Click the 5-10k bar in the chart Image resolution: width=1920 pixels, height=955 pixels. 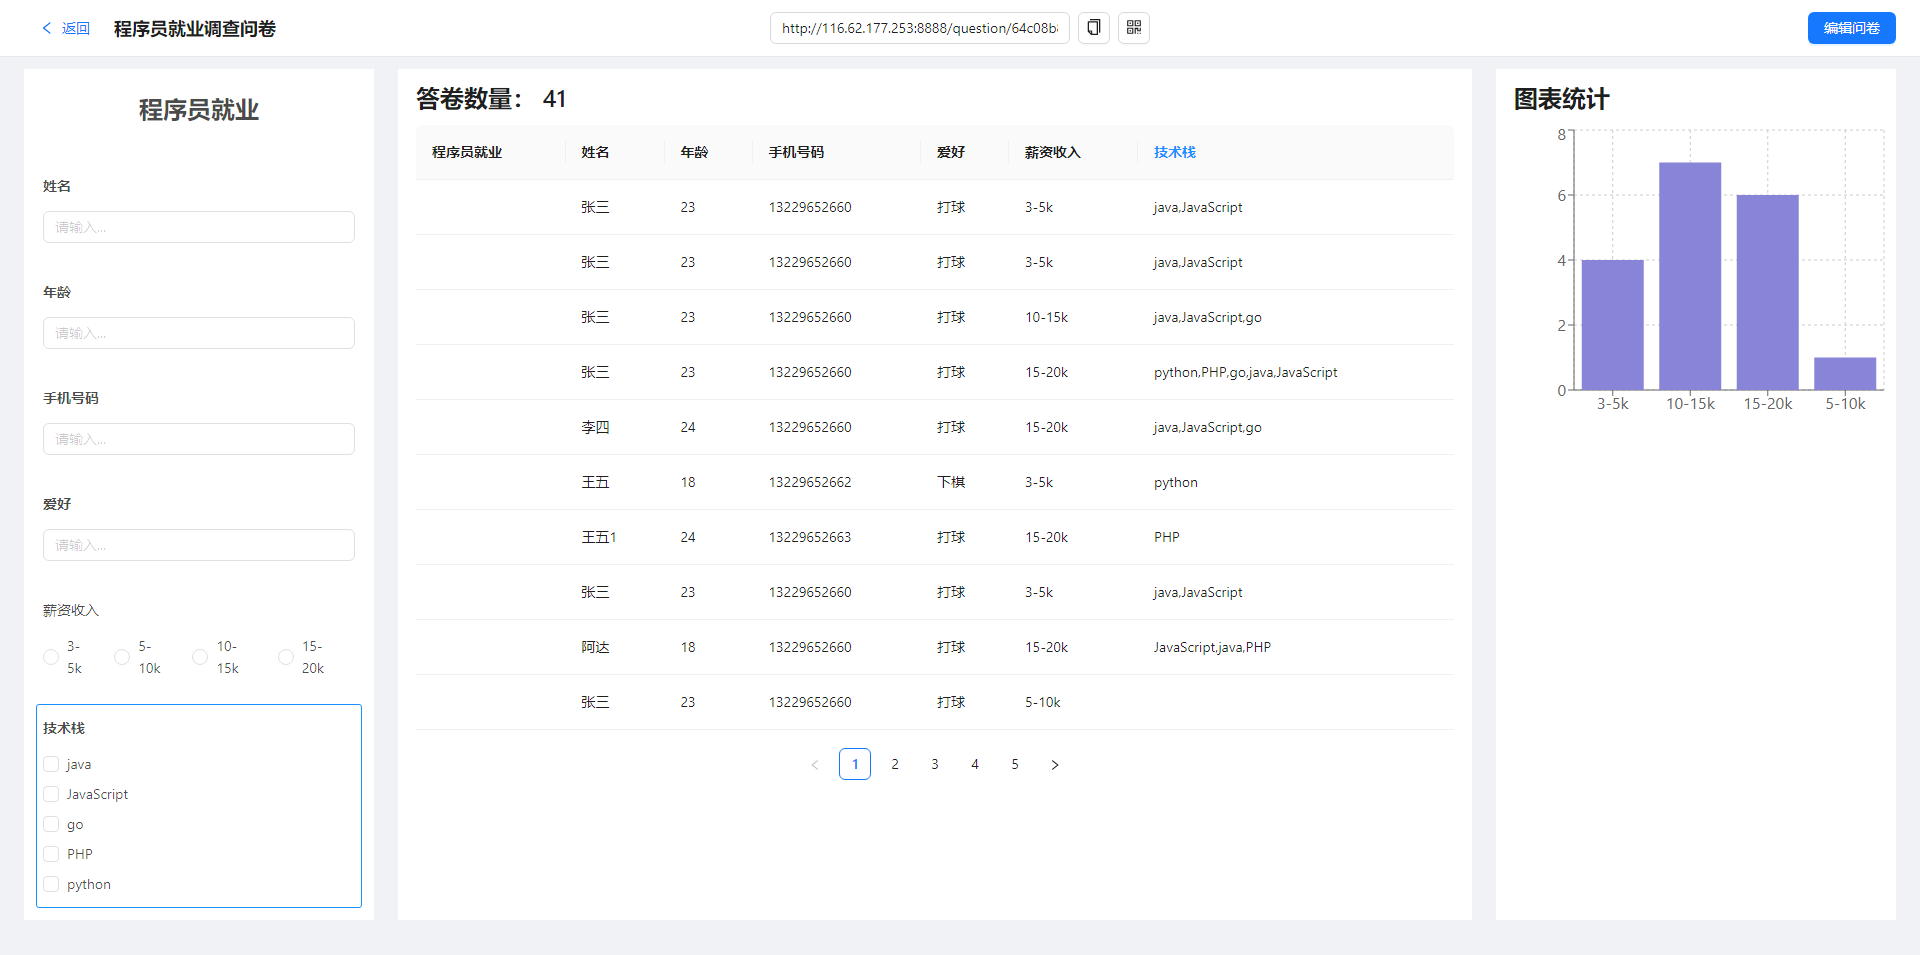pyautogui.click(x=1845, y=374)
